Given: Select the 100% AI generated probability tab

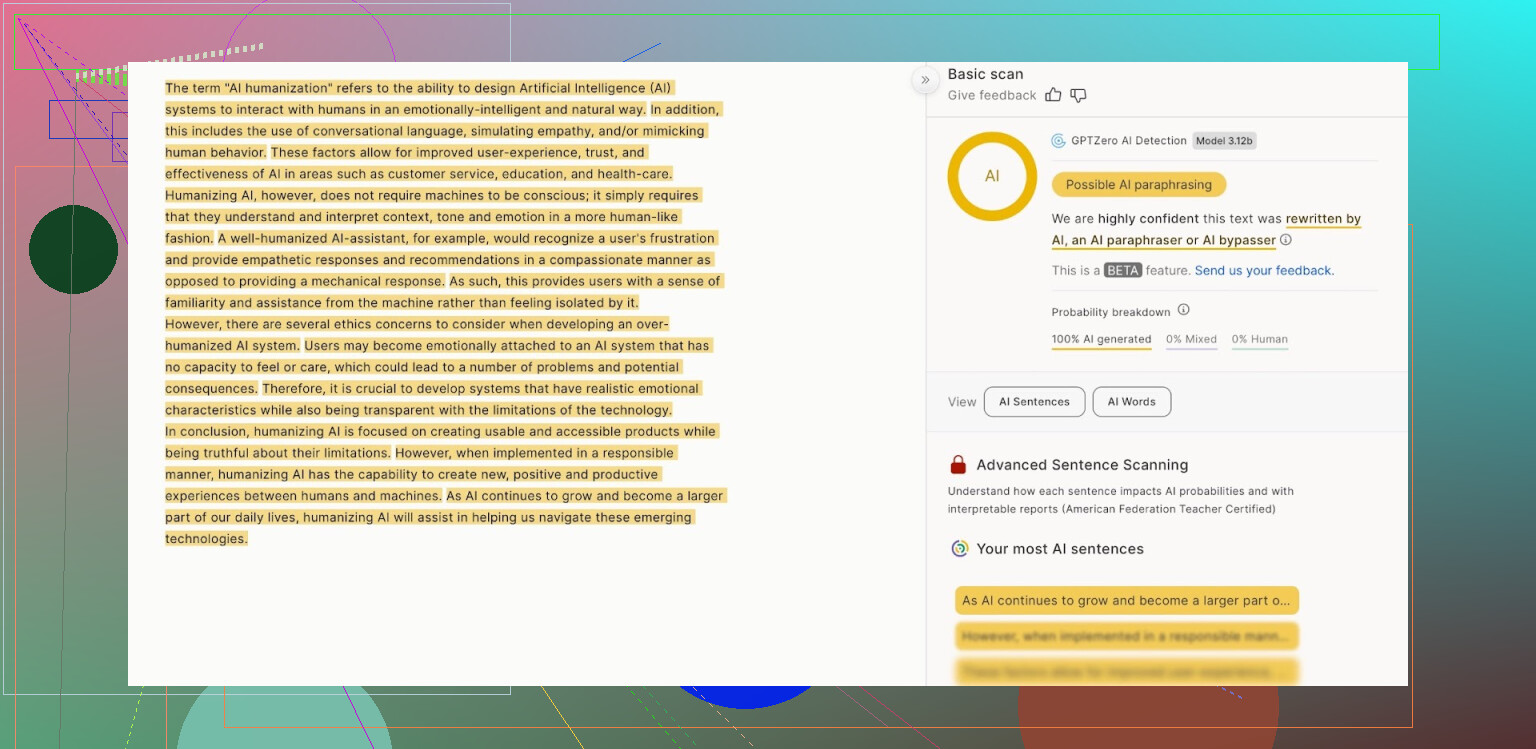Looking at the screenshot, I should point(1101,339).
